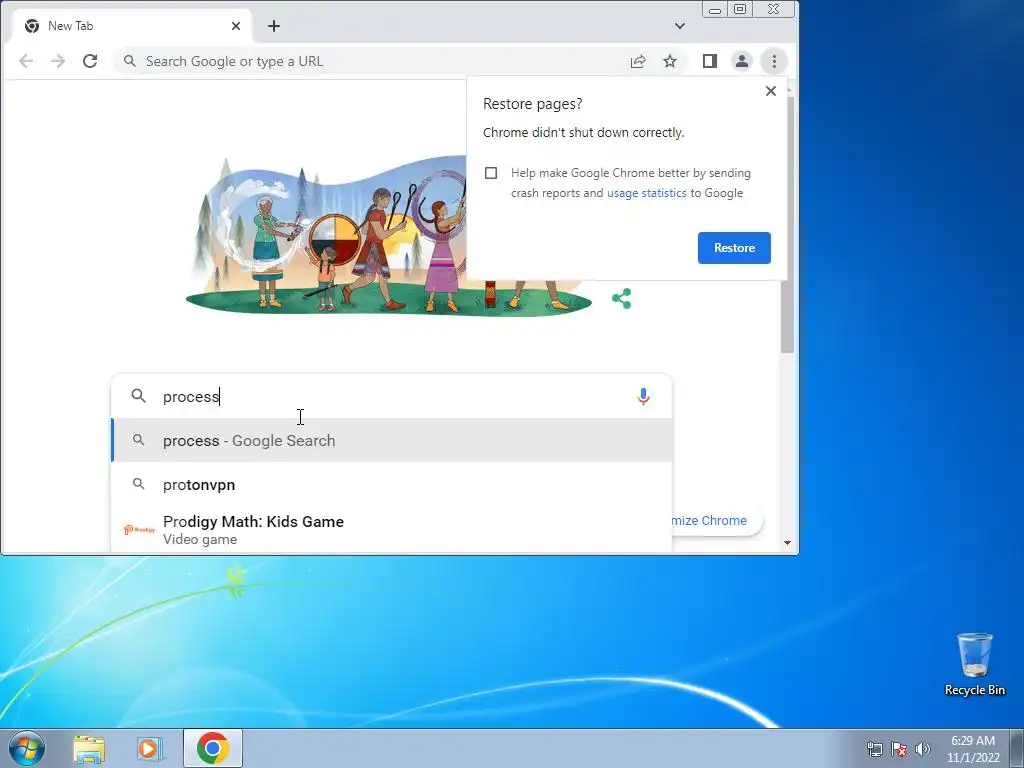1024x768 pixels.
Task: Open Chrome's three-dot menu
Action: point(774,61)
